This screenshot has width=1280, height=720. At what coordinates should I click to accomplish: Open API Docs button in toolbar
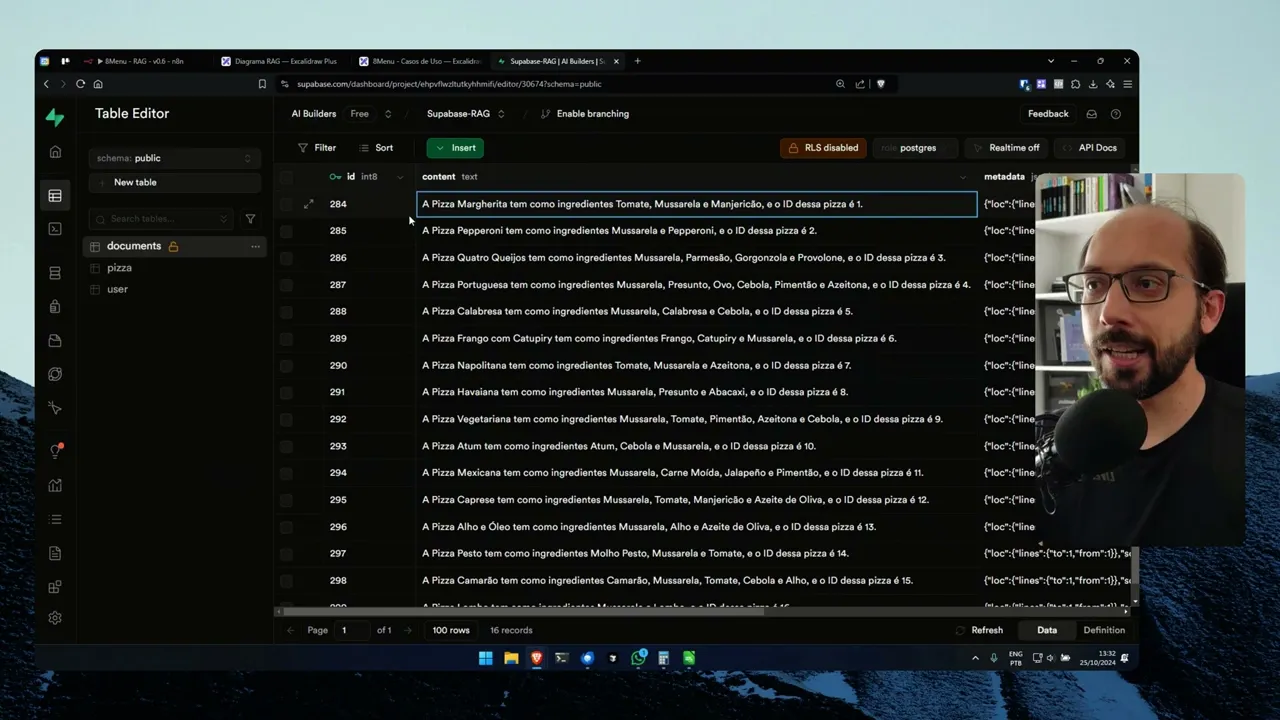1089,148
